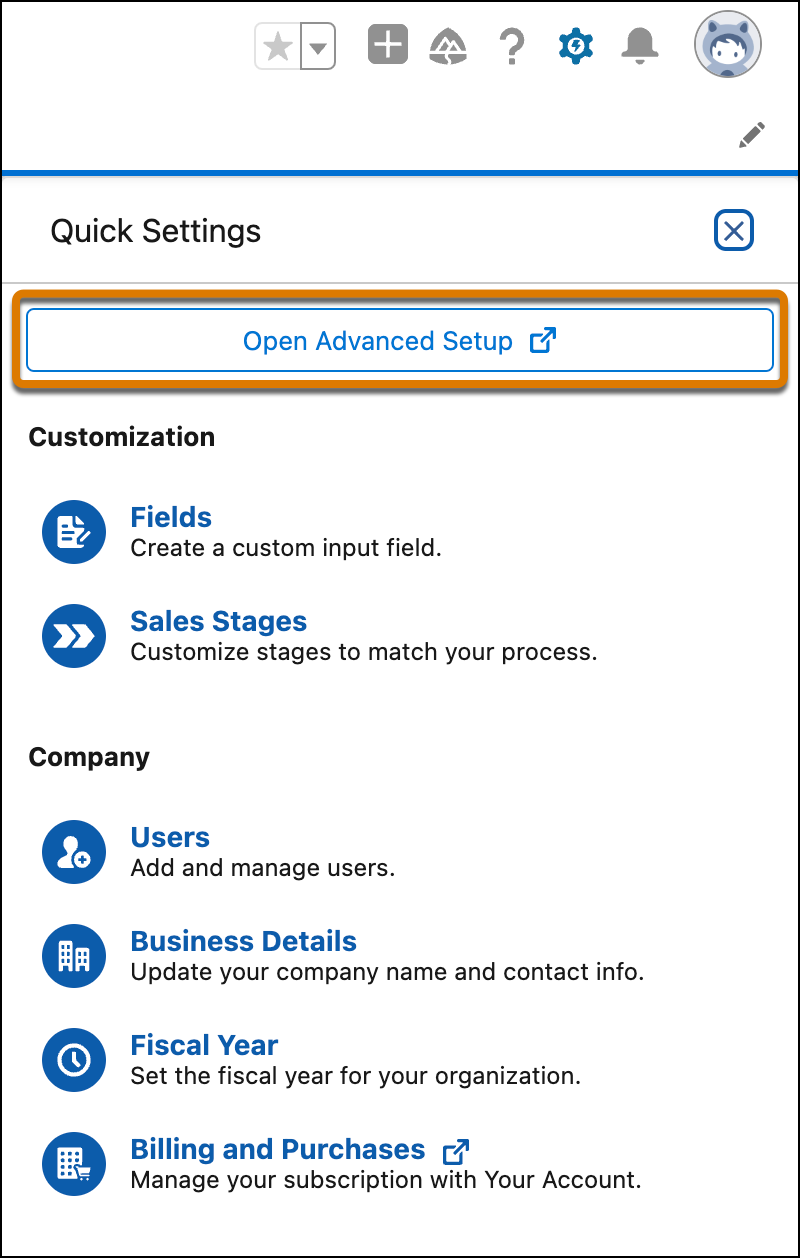Click the Billing and Purchases cart icon

[x=74, y=1164]
